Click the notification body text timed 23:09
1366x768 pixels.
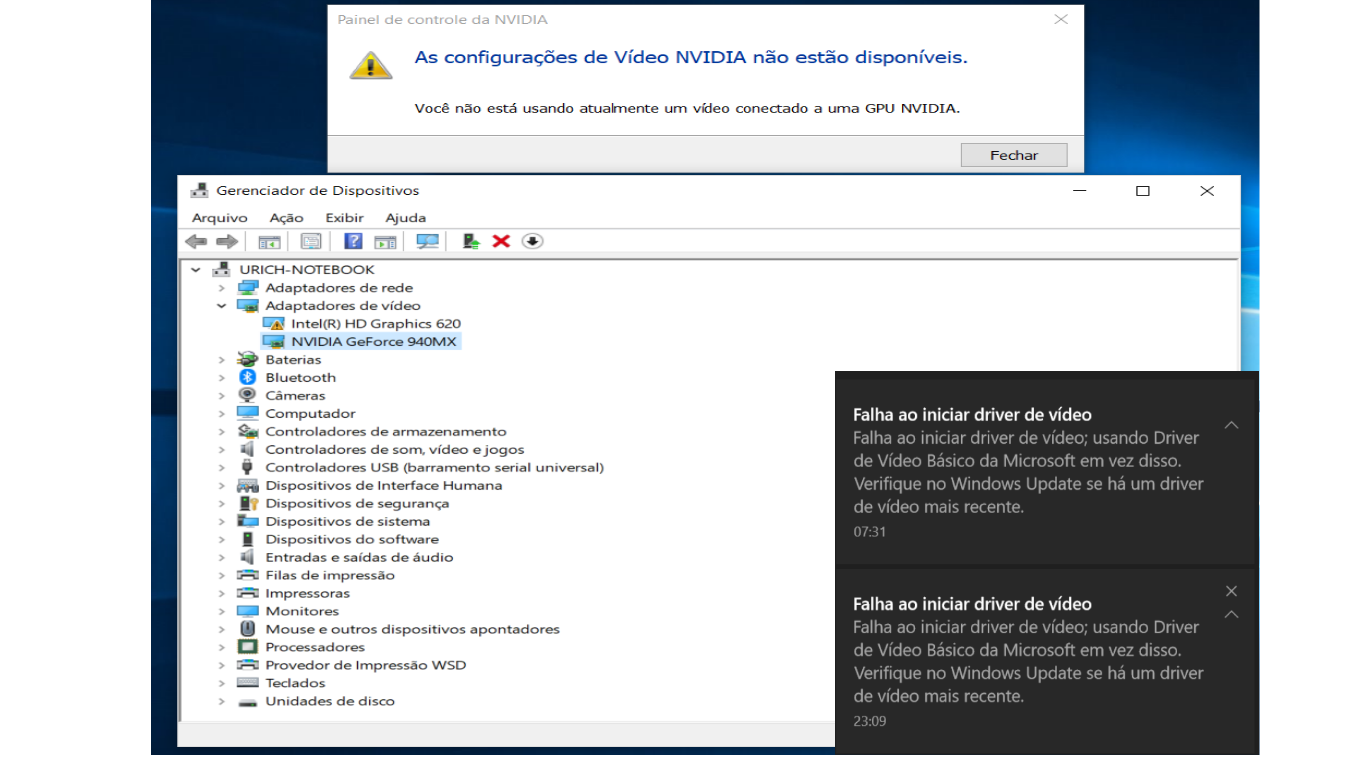(x=1029, y=661)
